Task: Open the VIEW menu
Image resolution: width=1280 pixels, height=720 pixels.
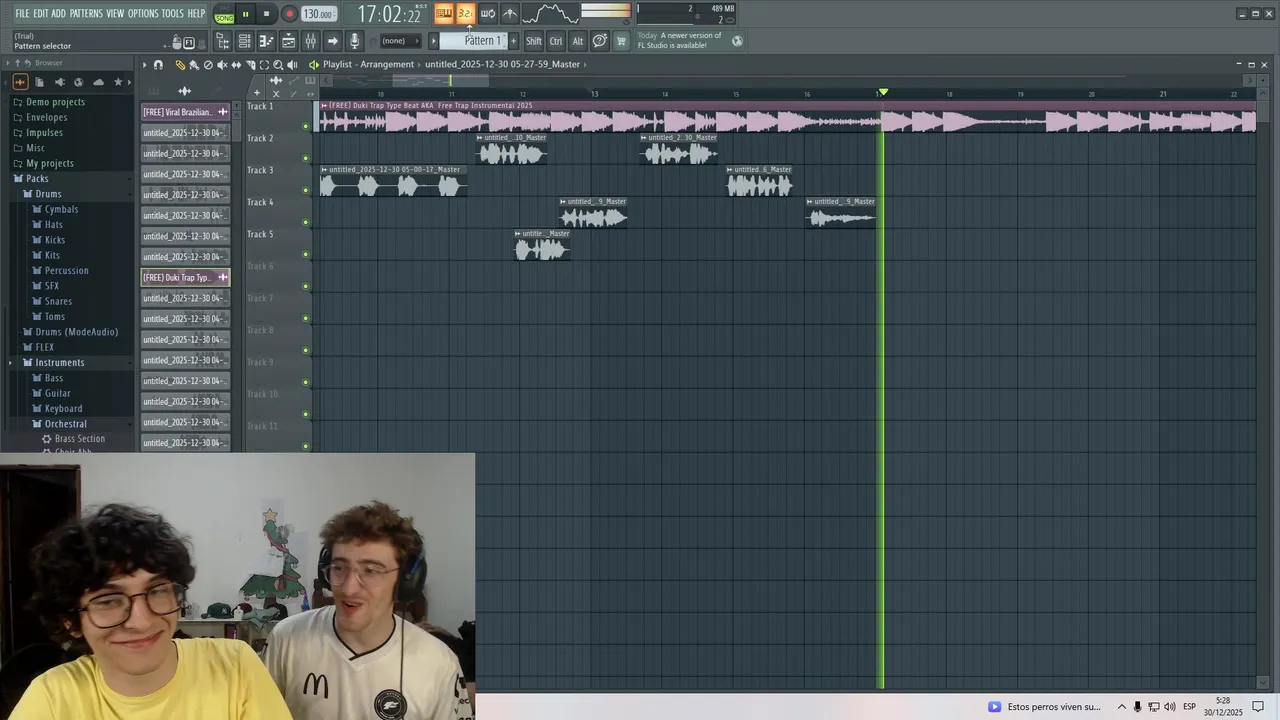Action: (115, 13)
